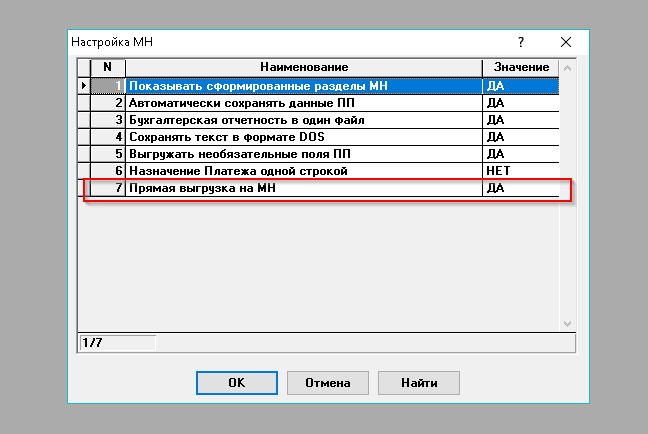Click ДА value for 'Автоматически сохранять данные ПП'

coord(521,103)
